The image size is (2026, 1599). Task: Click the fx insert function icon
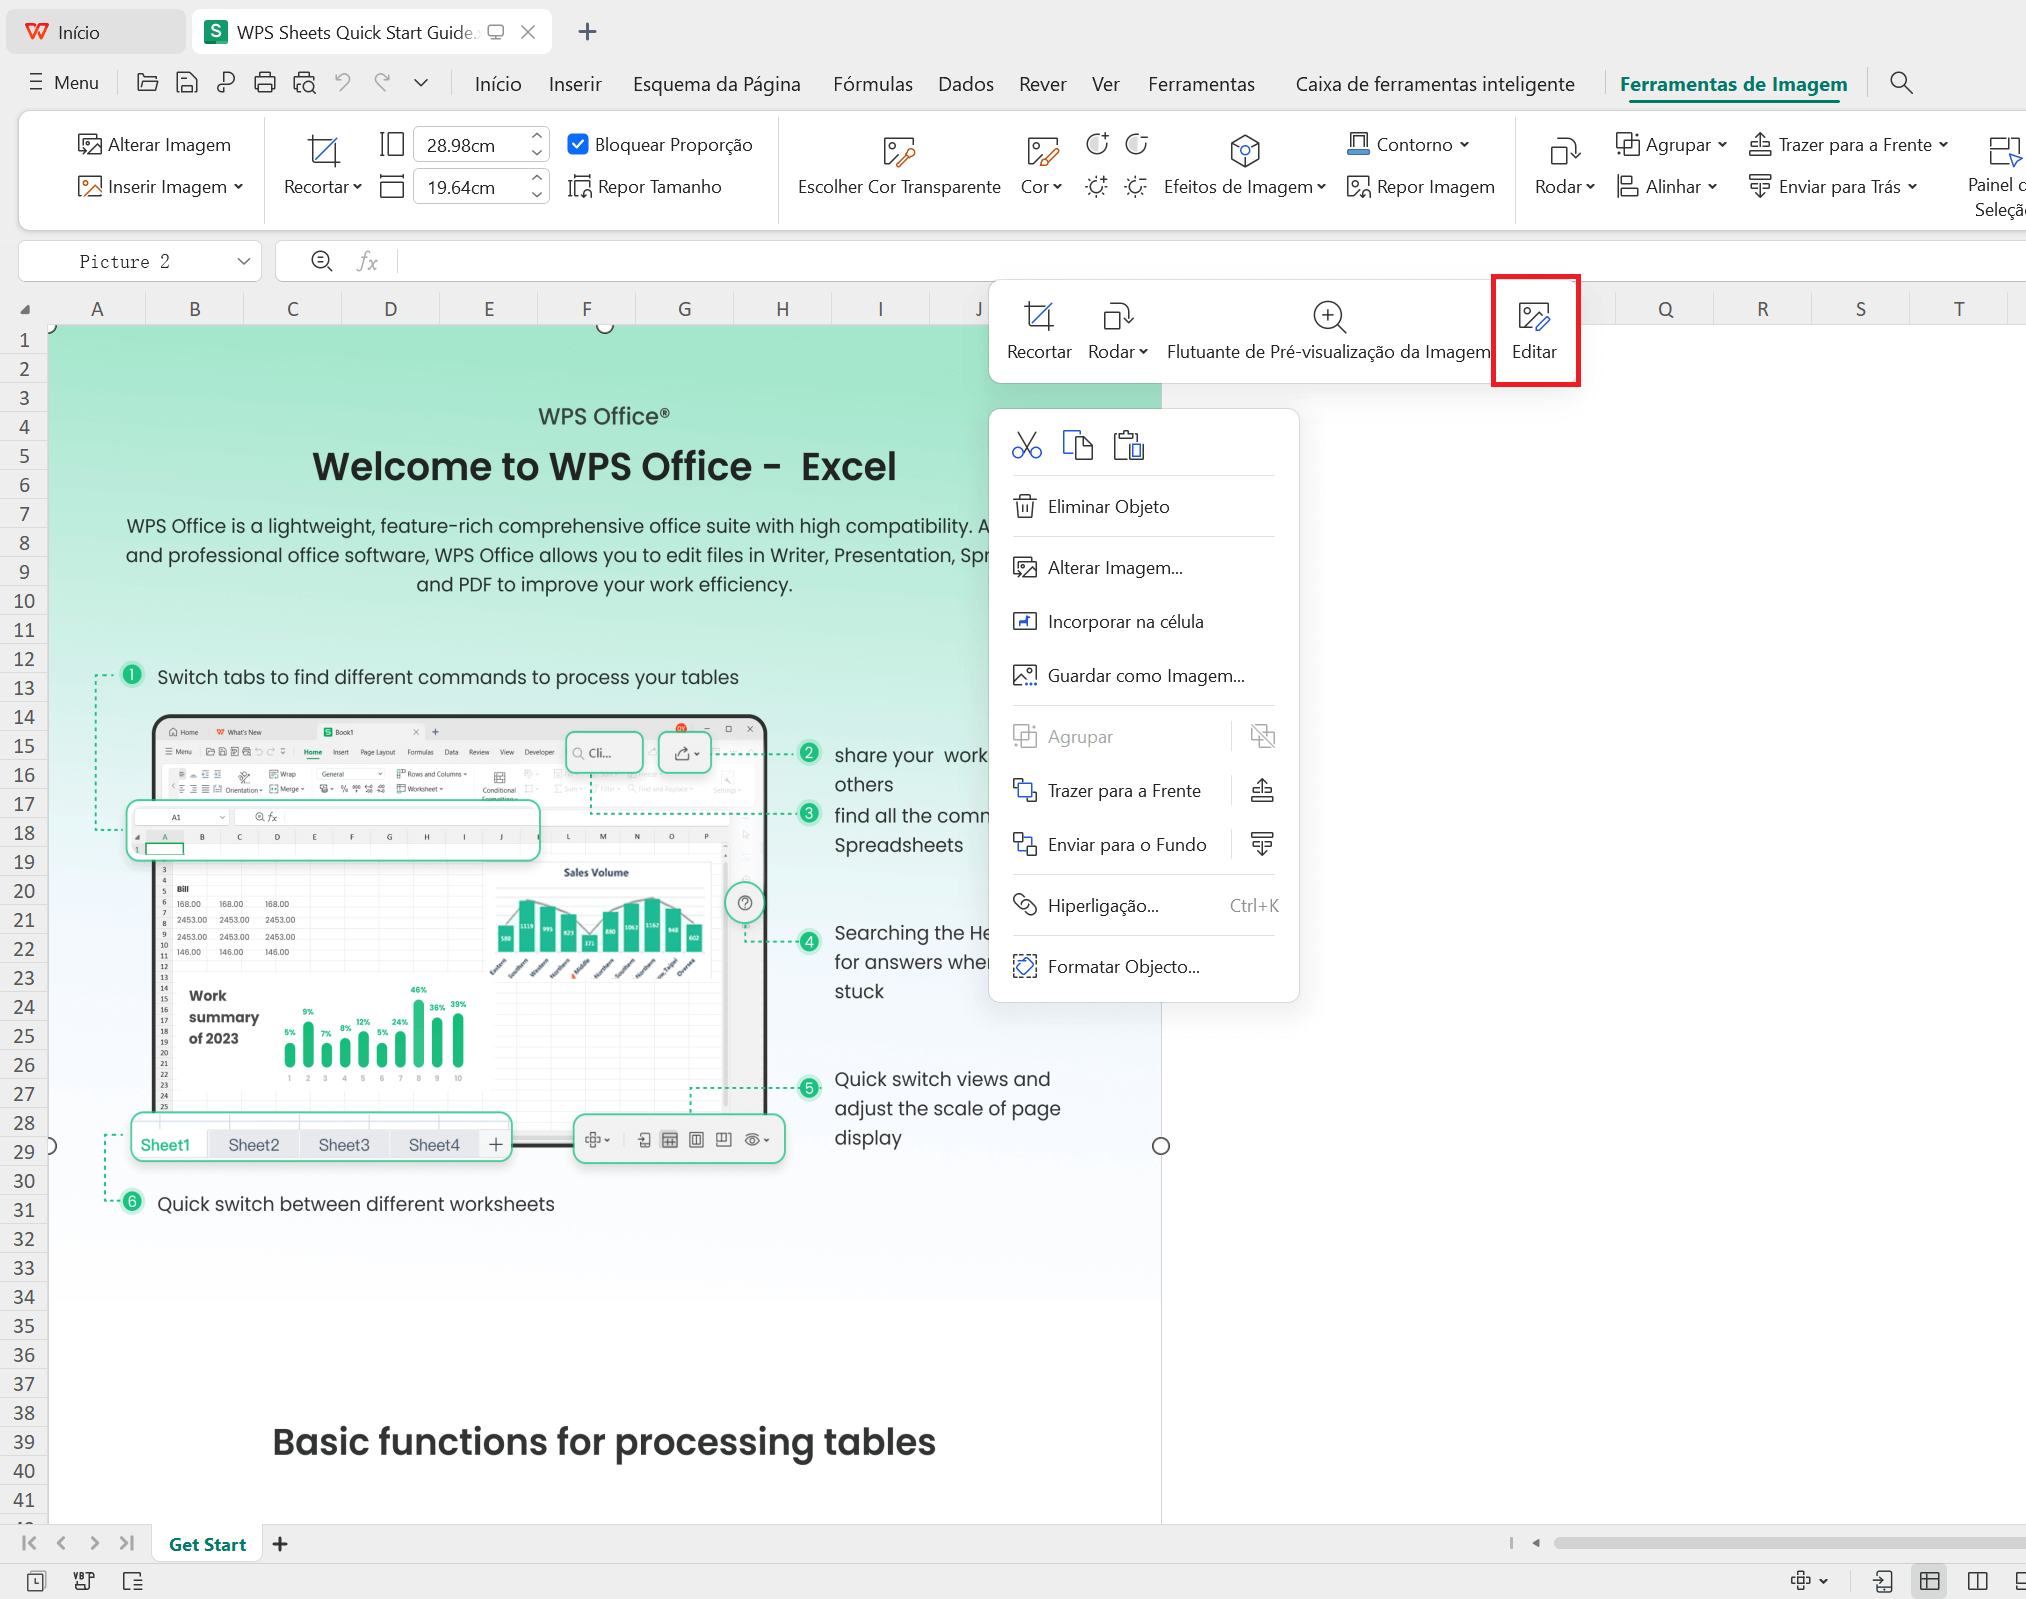pyautogui.click(x=367, y=261)
